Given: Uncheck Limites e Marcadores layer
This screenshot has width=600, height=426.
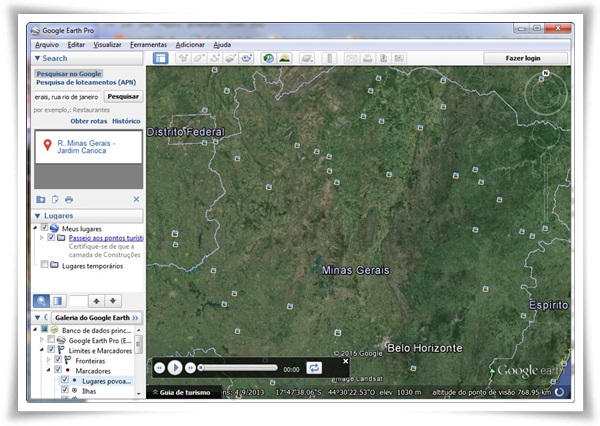Looking at the screenshot, I should [51, 349].
